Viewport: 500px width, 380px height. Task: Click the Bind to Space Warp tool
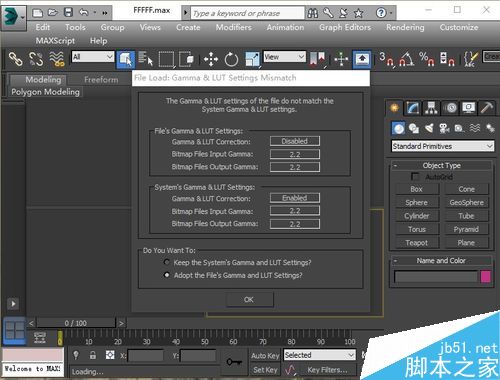pyautogui.click(x=57, y=59)
